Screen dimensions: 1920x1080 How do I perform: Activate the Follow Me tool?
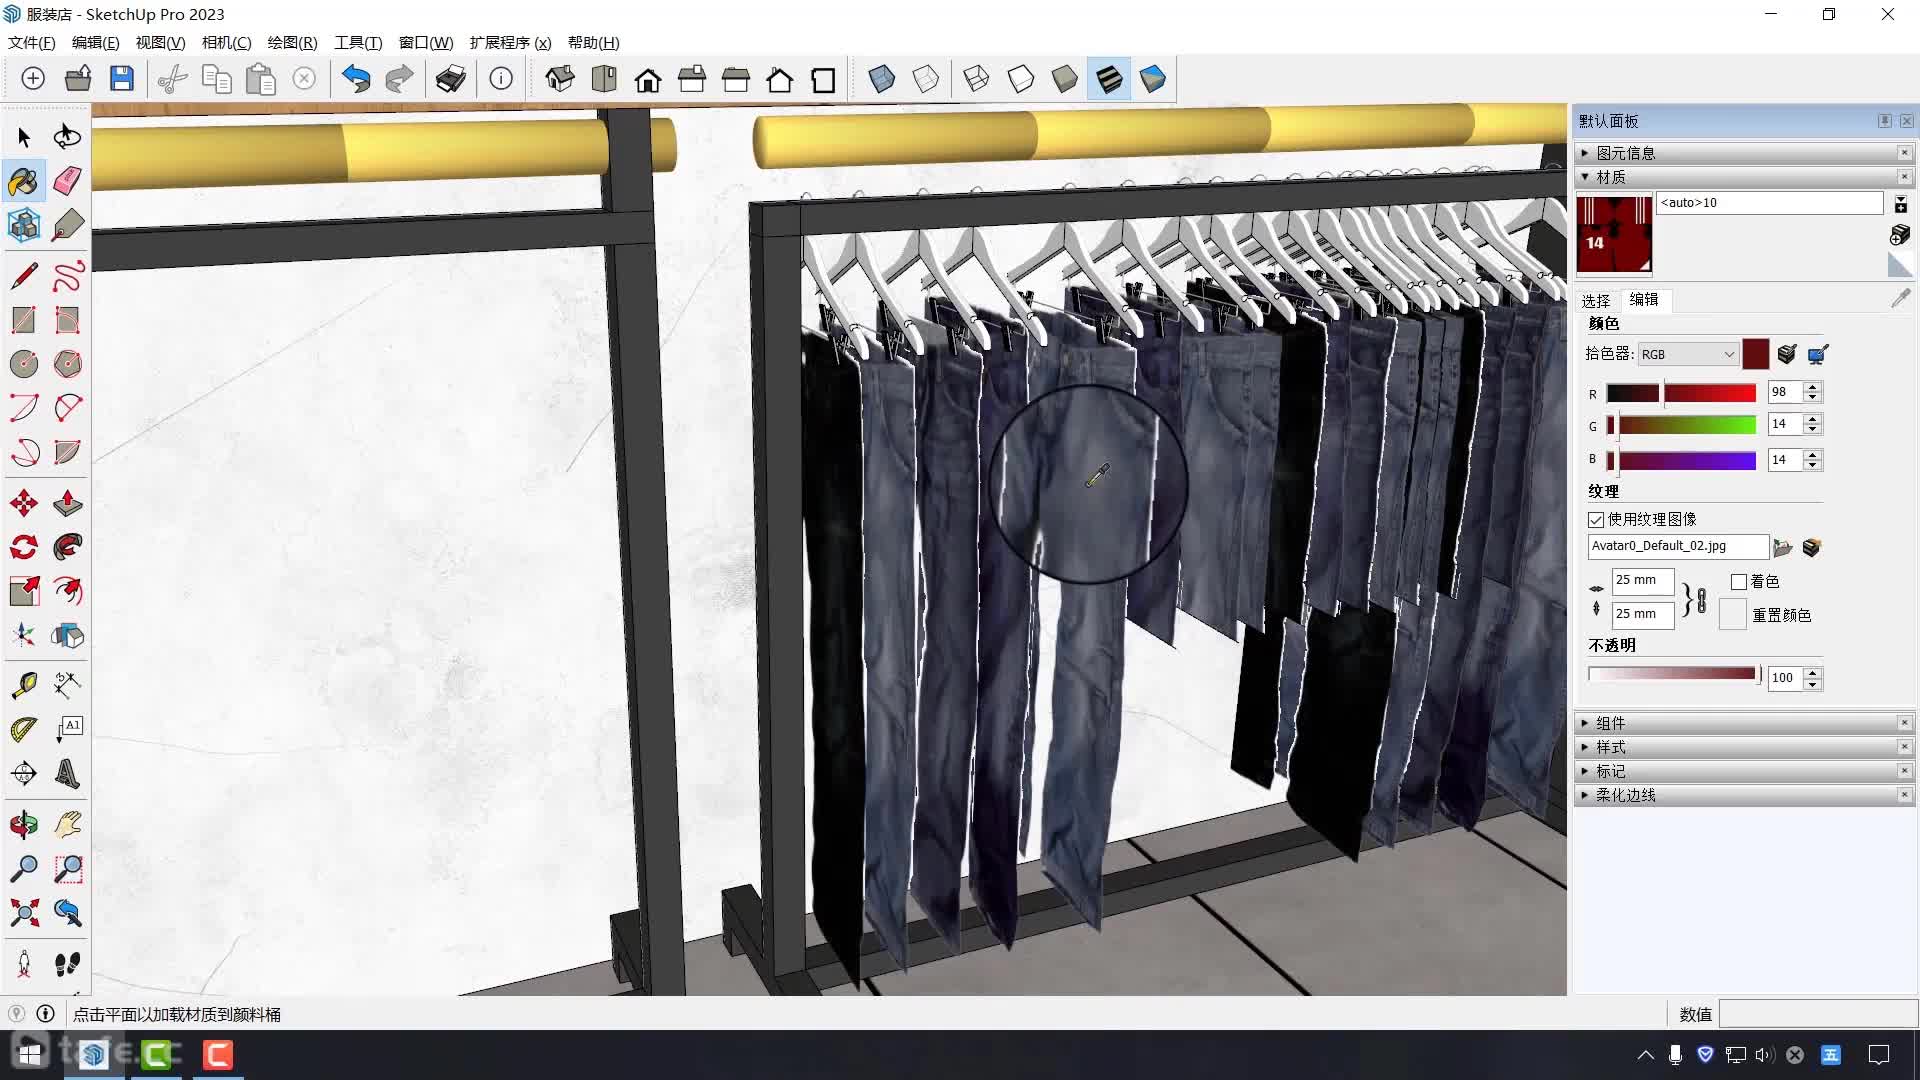tap(67, 547)
